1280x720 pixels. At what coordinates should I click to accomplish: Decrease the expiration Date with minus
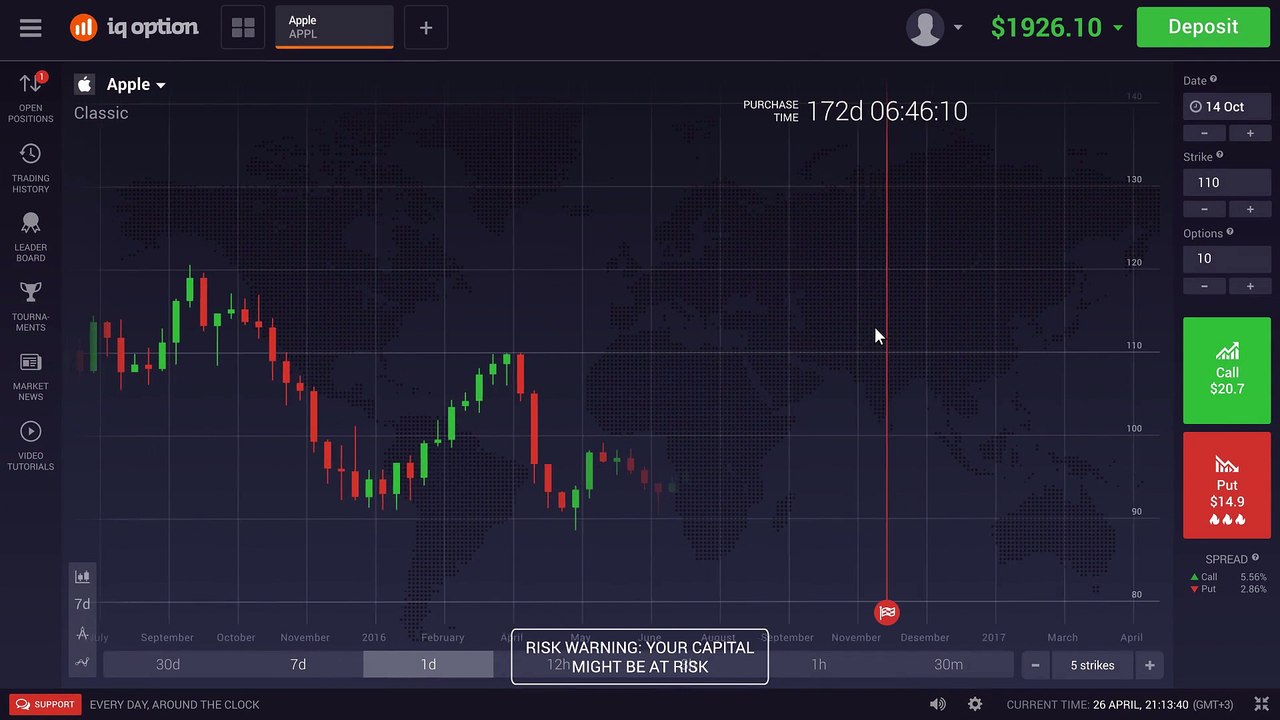click(1204, 133)
